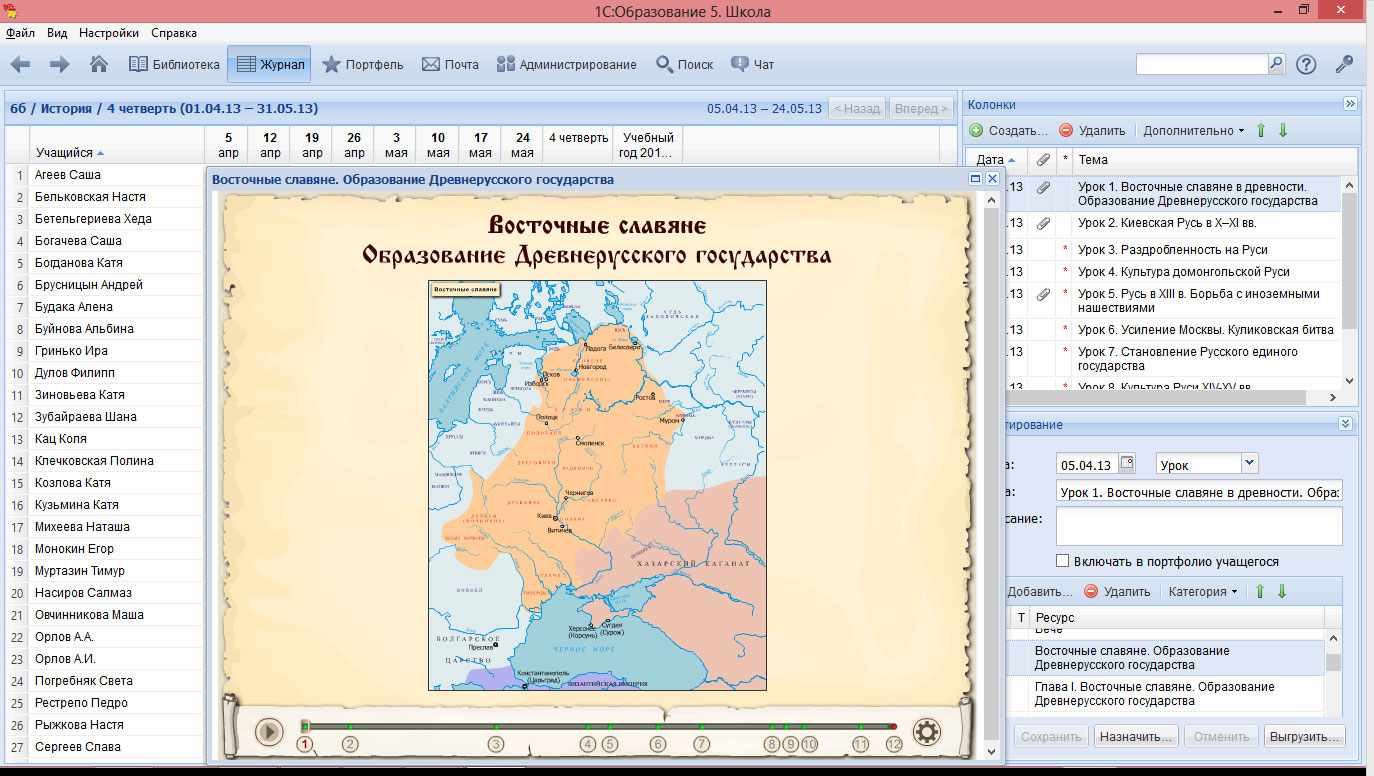Image resolution: width=1374 pixels, height=776 pixels.
Task: Move column down with green arrow in Колонки
Action: [1283, 130]
